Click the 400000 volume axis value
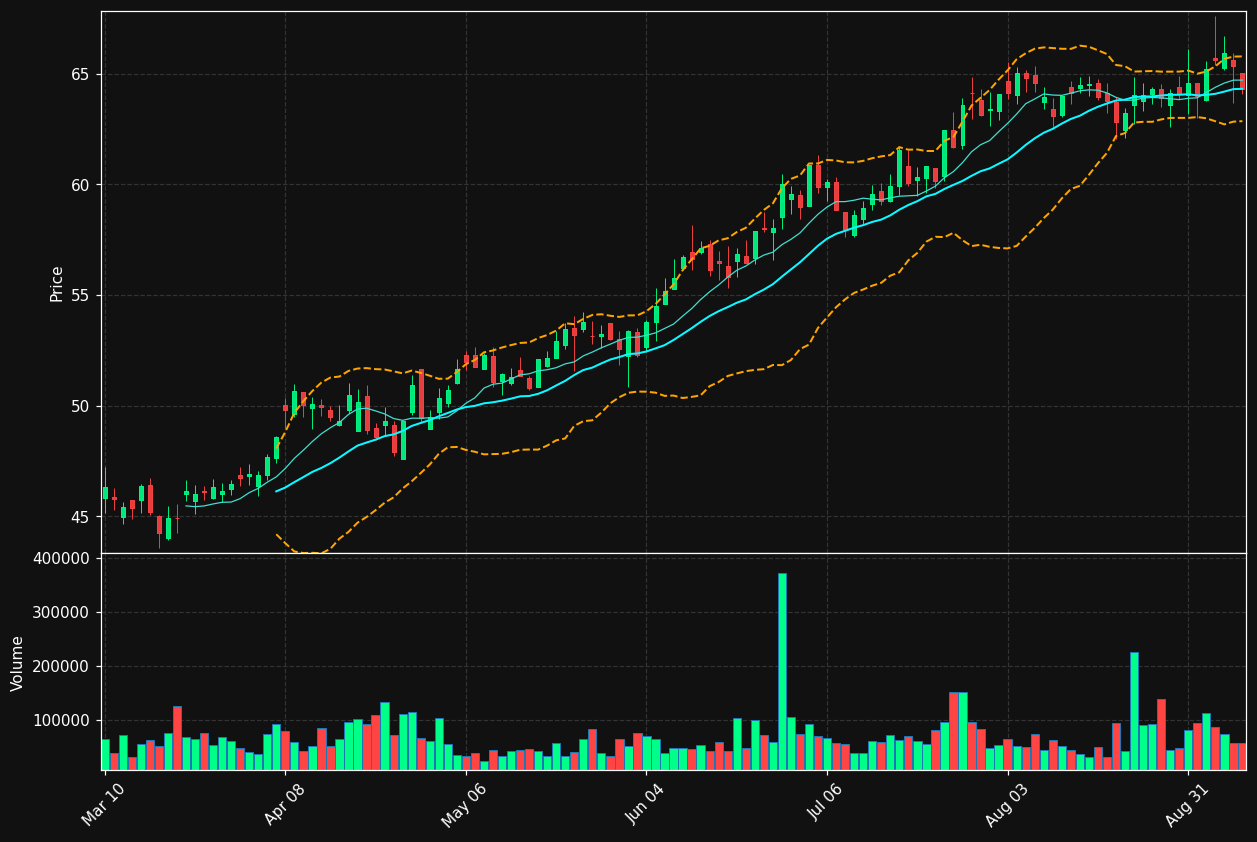The height and width of the screenshot is (842, 1257). coord(62,559)
